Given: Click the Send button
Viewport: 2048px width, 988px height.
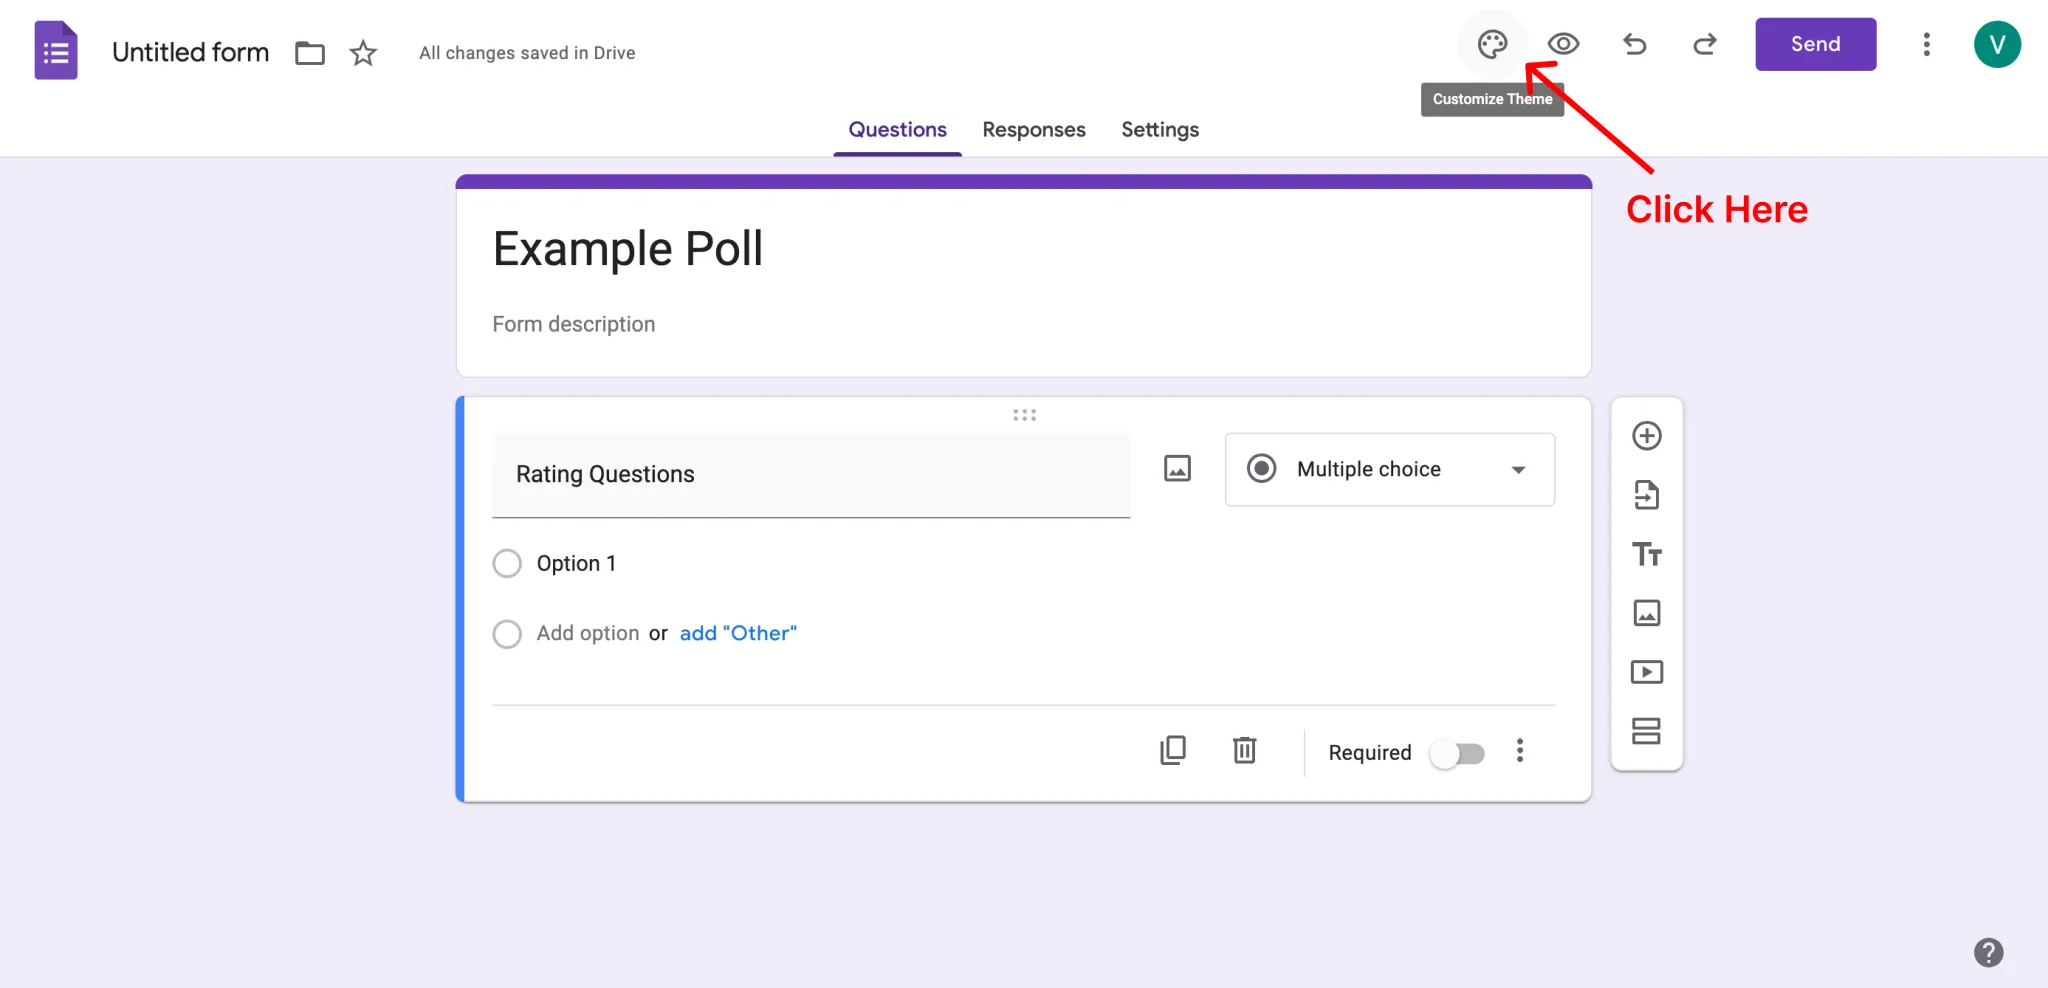Looking at the screenshot, I should (1815, 44).
